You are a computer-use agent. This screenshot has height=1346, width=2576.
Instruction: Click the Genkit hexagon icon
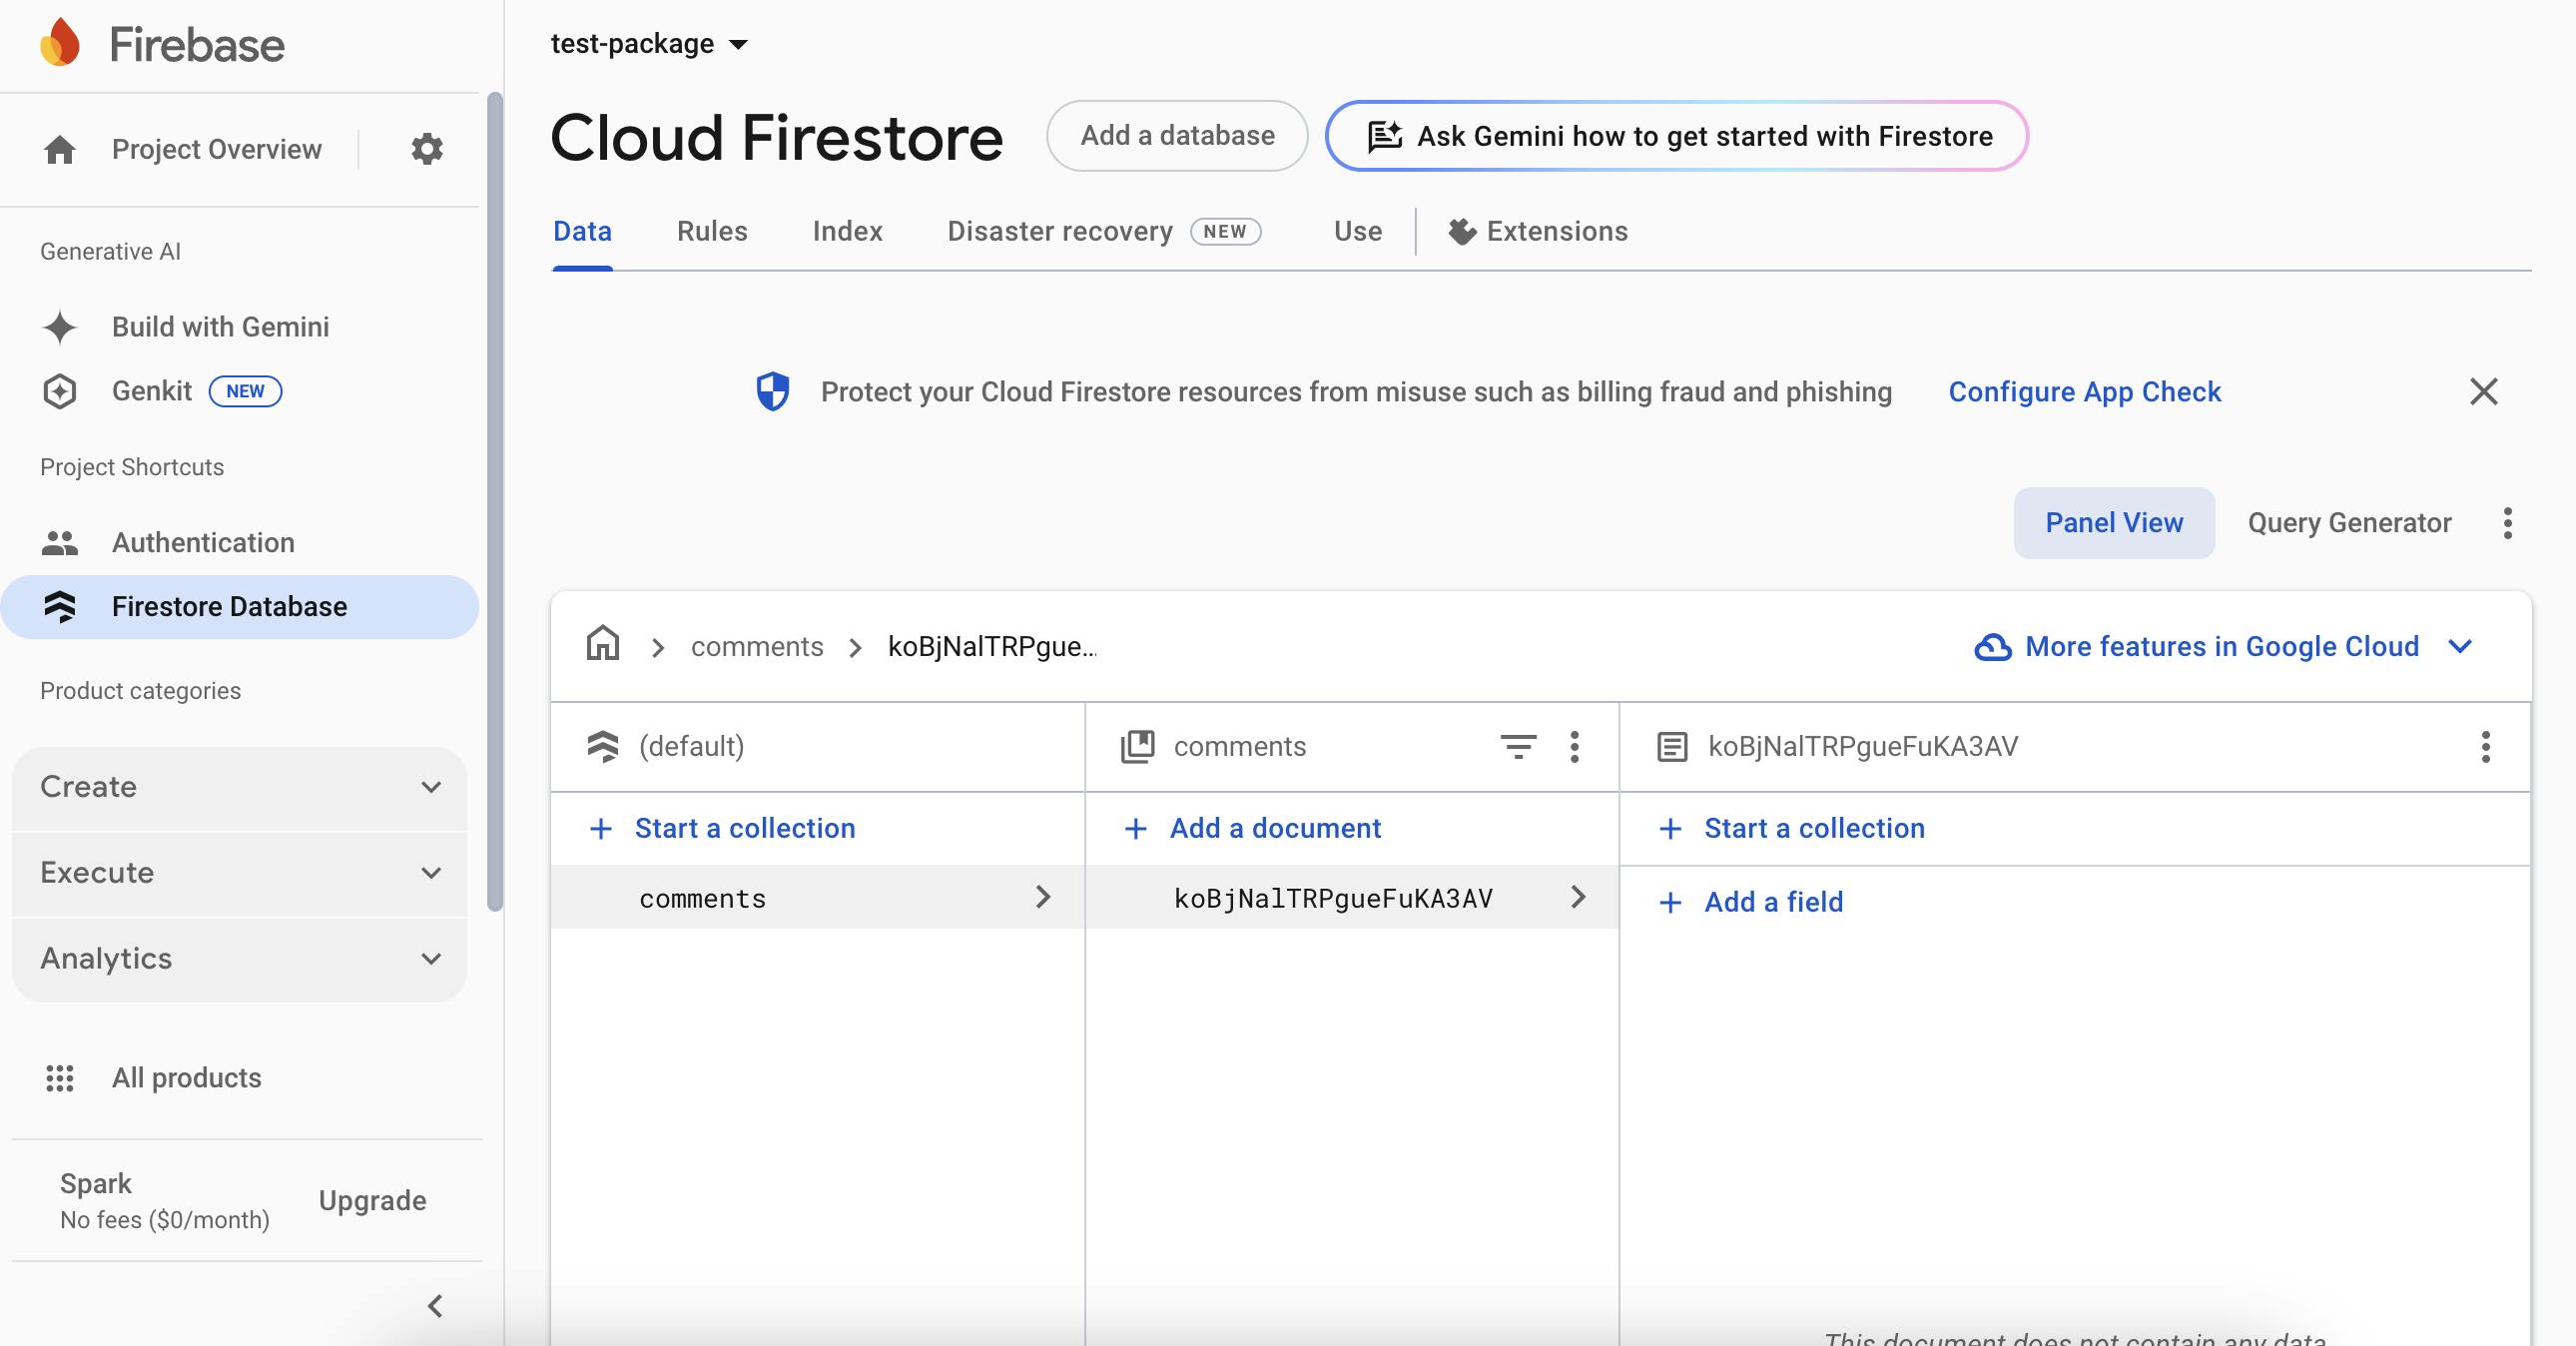(x=60, y=391)
